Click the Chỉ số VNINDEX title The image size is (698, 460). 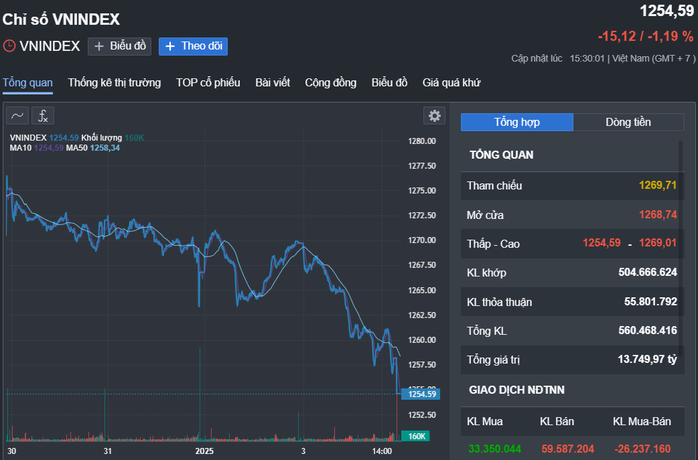click(x=61, y=20)
